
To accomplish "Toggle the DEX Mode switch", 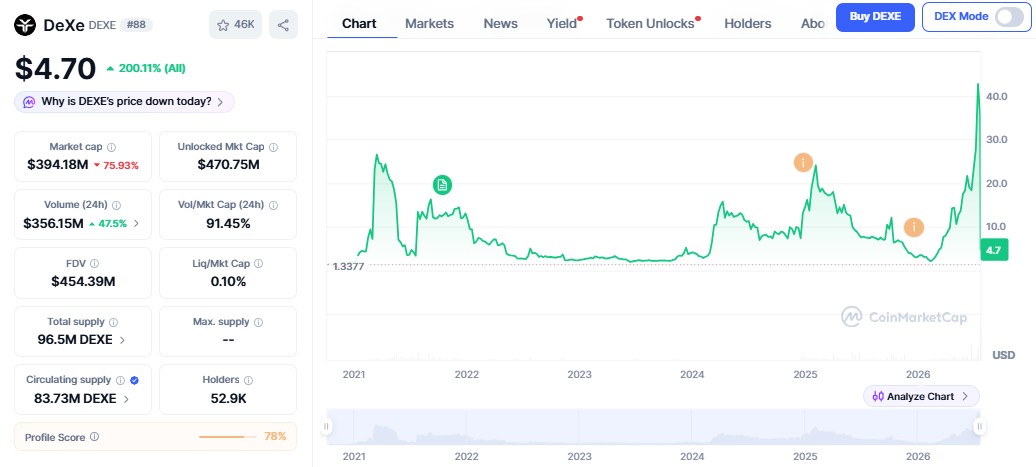I will tap(1008, 17).
